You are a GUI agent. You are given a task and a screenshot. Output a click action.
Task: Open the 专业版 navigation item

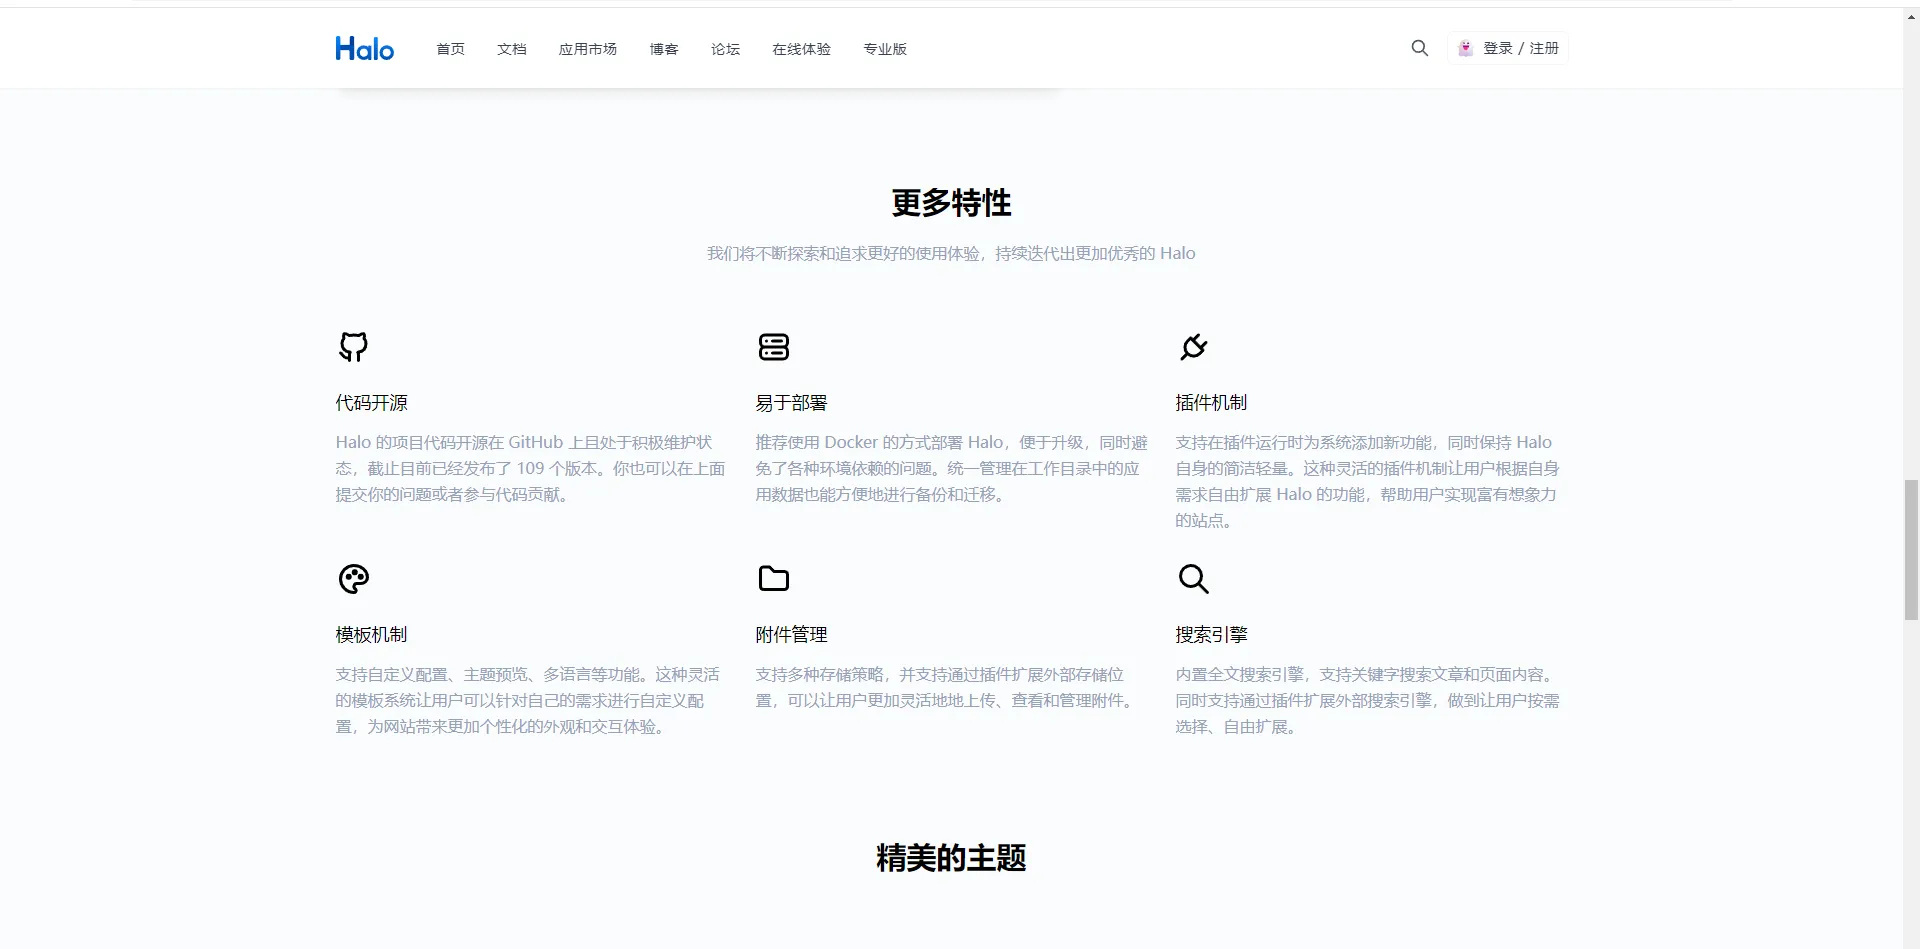(885, 49)
